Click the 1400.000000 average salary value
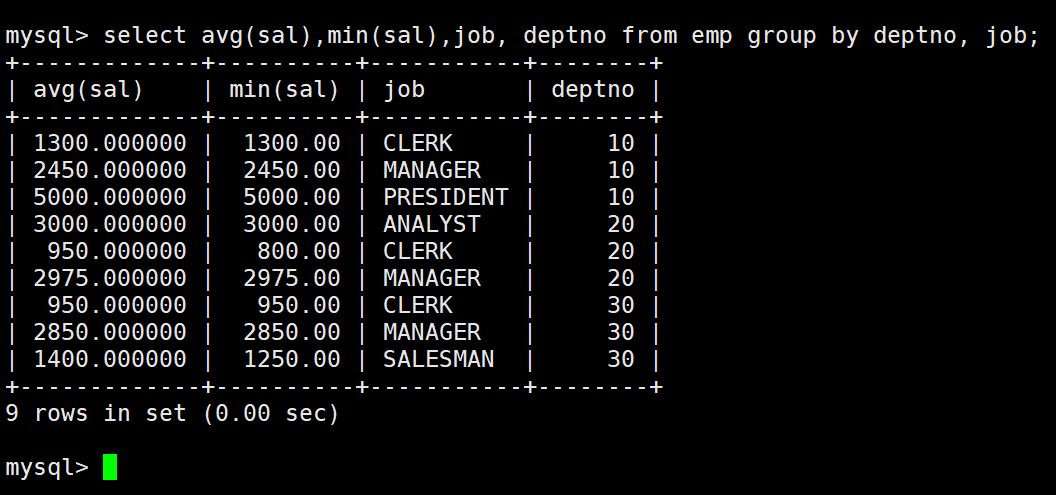1056x495 pixels. [x=110, y=359]
